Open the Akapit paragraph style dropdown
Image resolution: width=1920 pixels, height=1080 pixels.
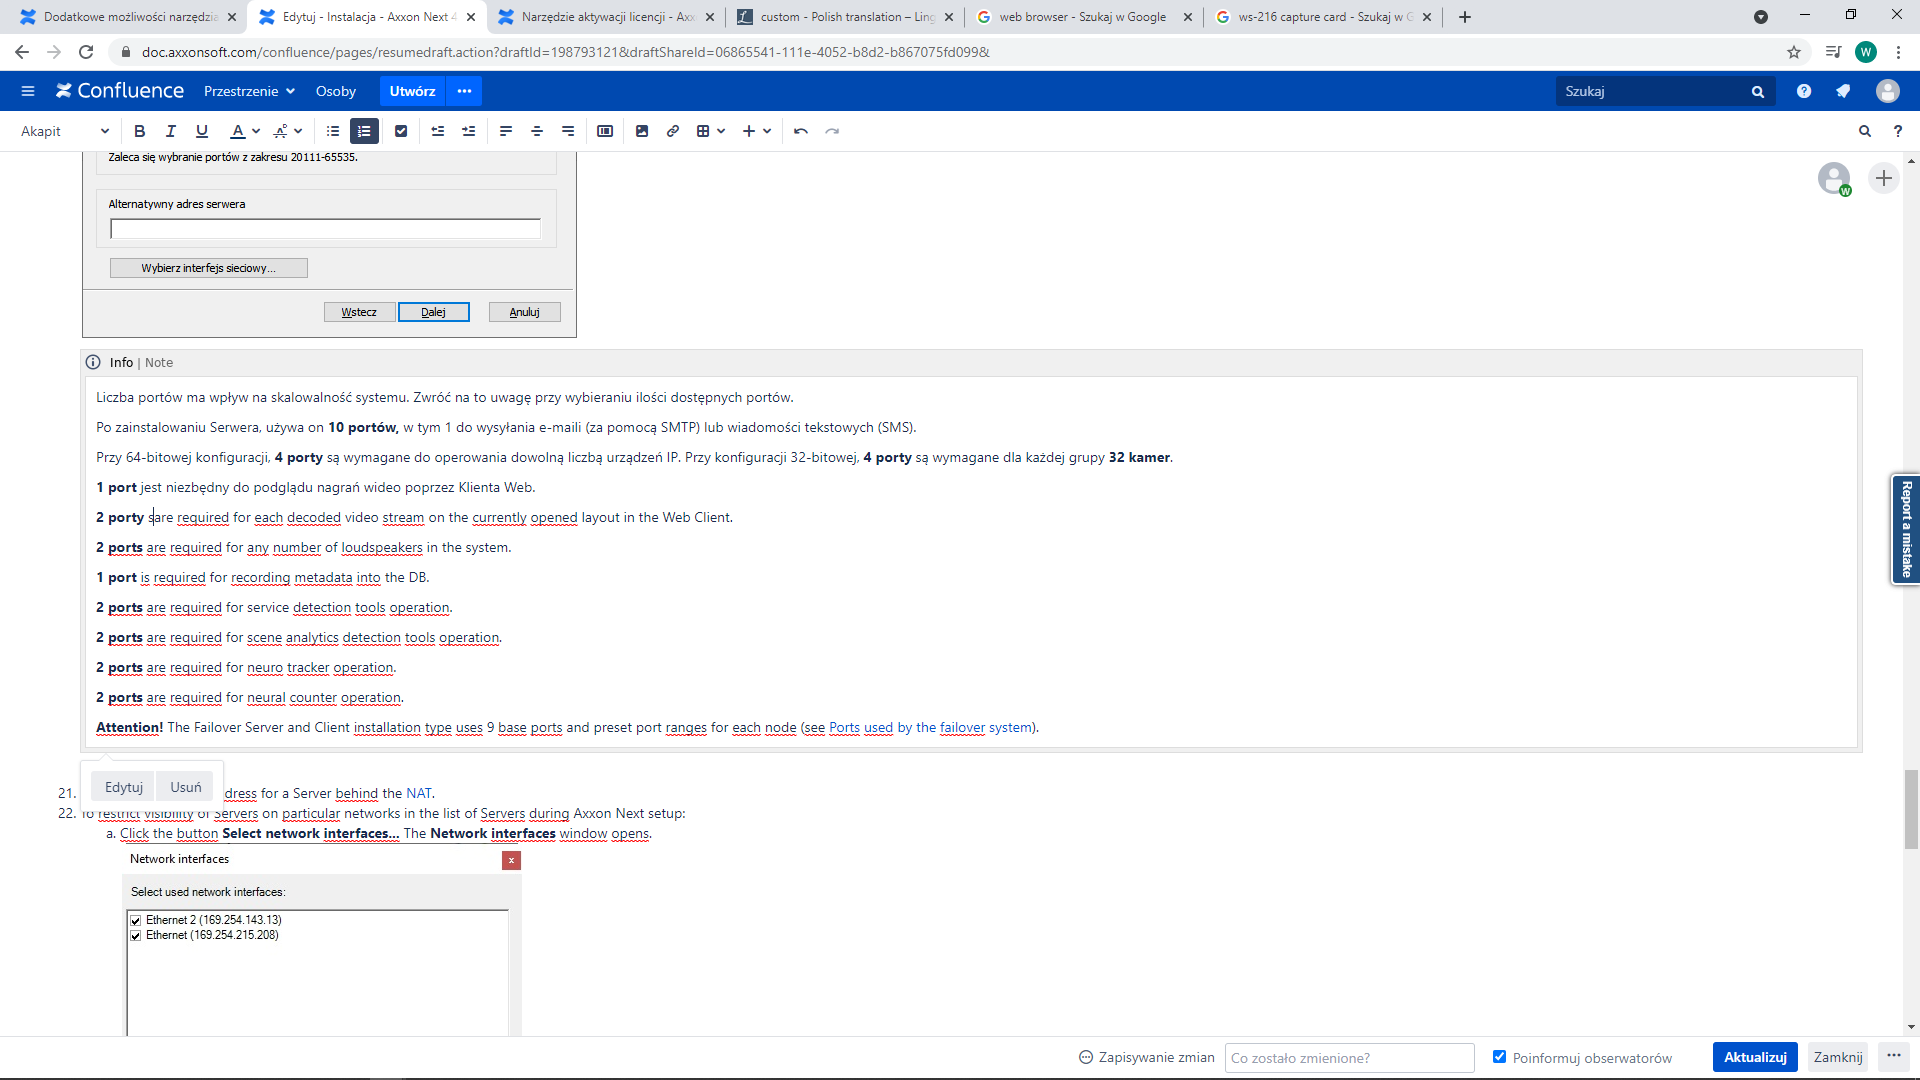coord(64,131)
